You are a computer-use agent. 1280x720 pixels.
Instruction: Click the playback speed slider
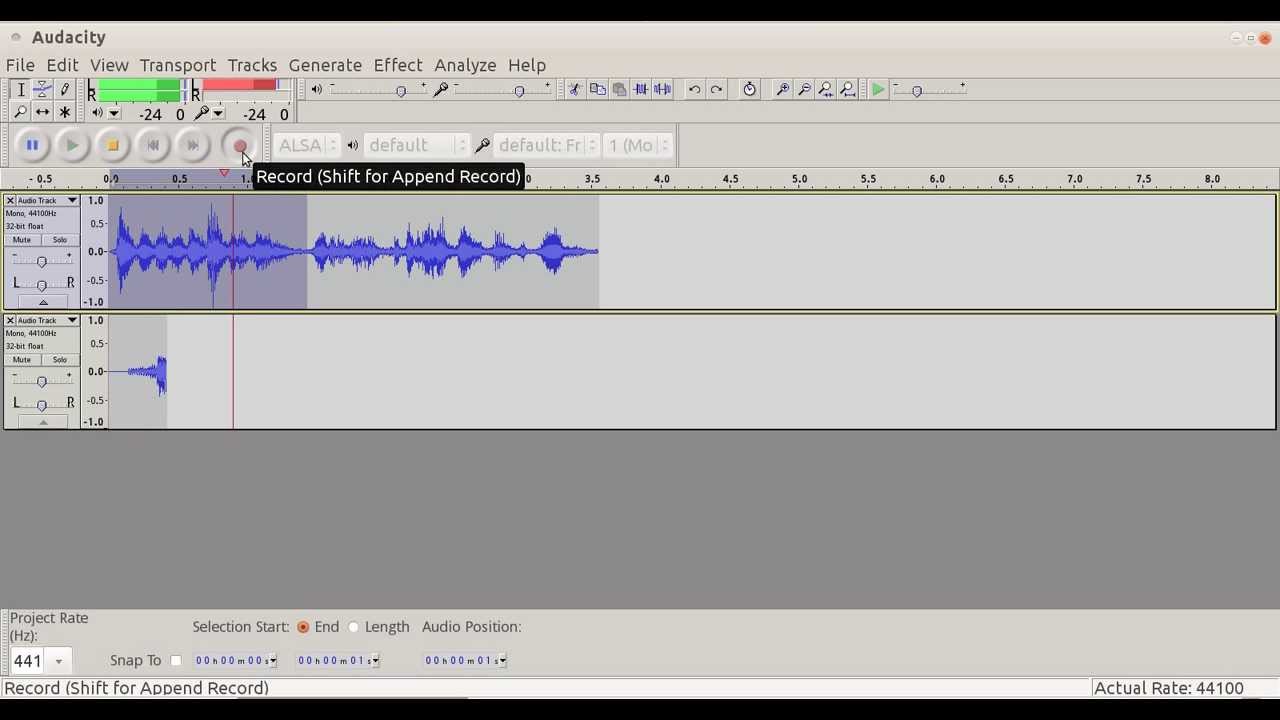[x=930, y=90]
